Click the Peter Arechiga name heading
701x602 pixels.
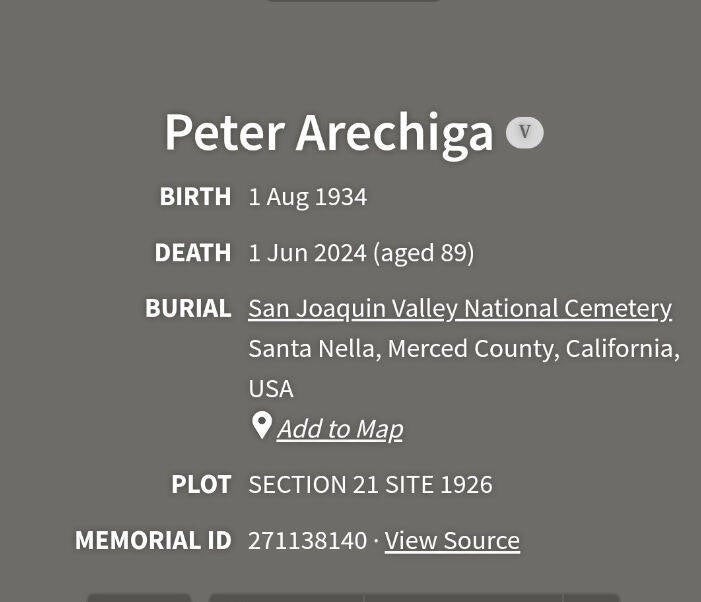pos(329,133)
